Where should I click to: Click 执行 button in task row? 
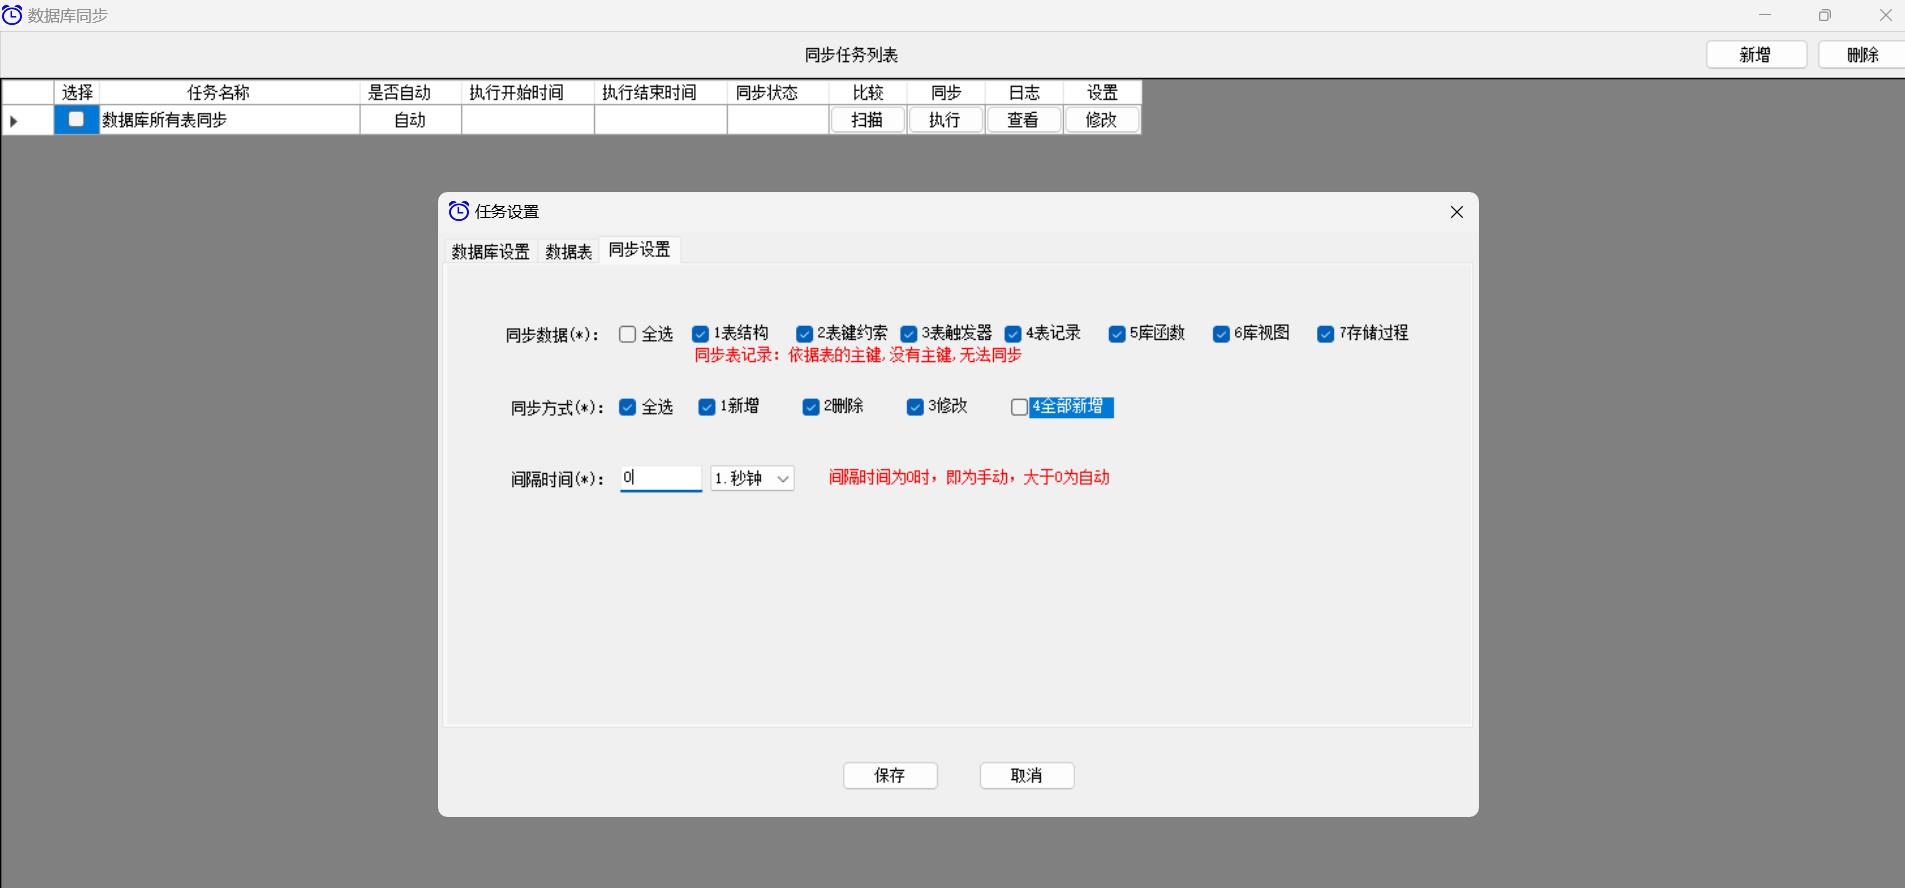[x=945, y=120]
